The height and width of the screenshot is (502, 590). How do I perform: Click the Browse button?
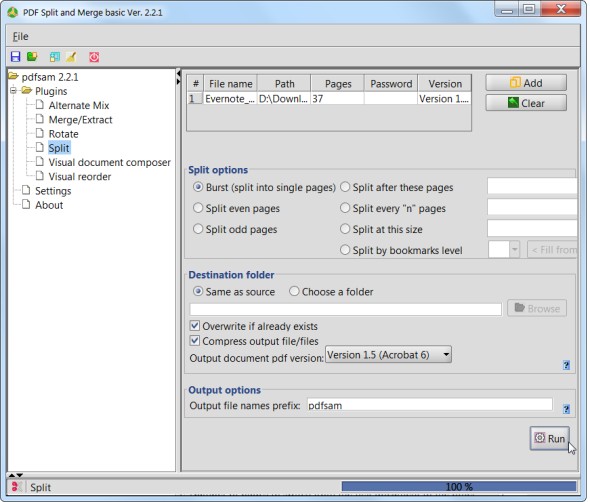pos(537,308)
